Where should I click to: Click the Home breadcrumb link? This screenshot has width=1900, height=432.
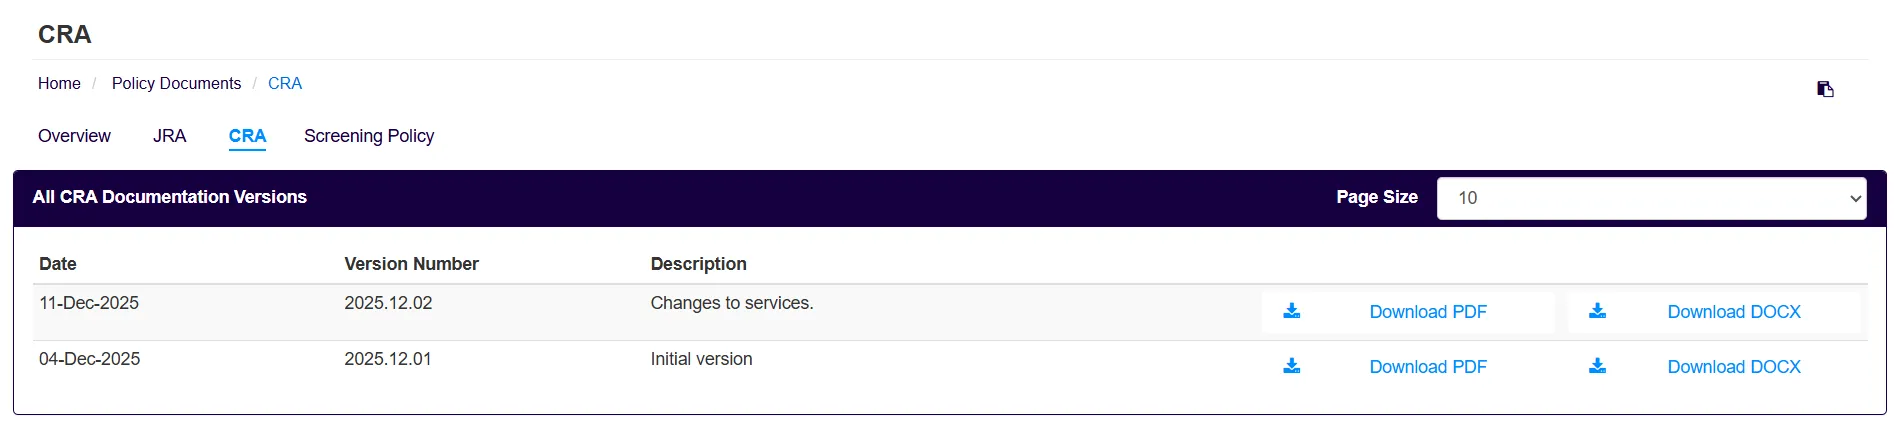[59, 83]
